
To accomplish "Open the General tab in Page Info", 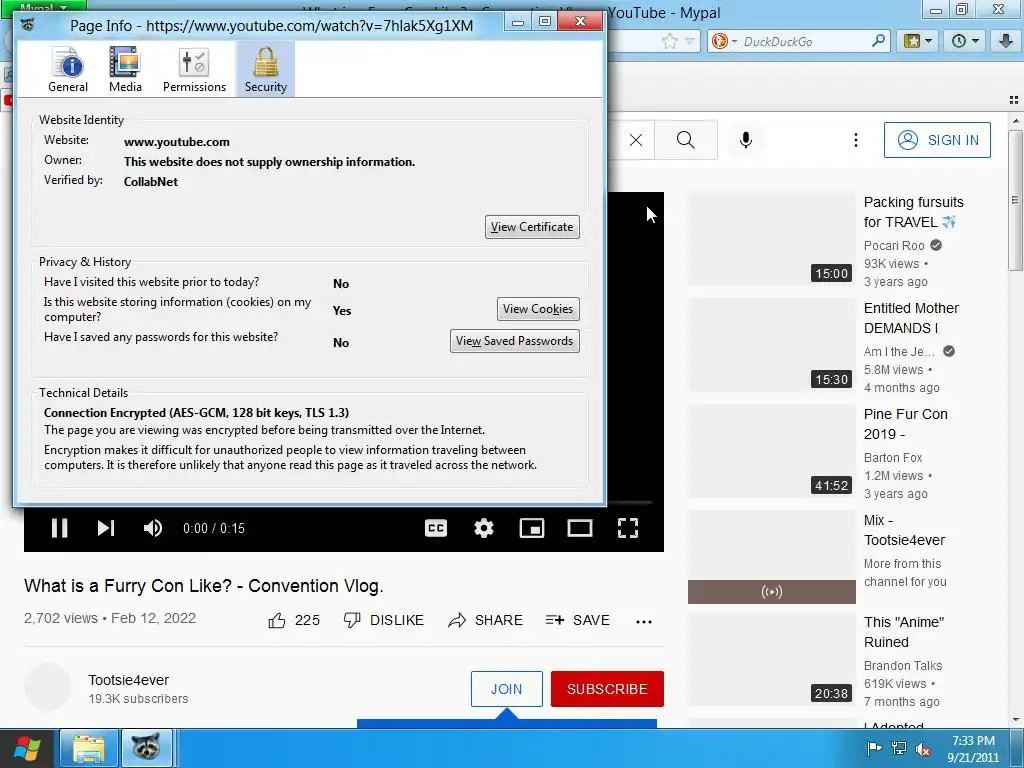I will point(68,70).
